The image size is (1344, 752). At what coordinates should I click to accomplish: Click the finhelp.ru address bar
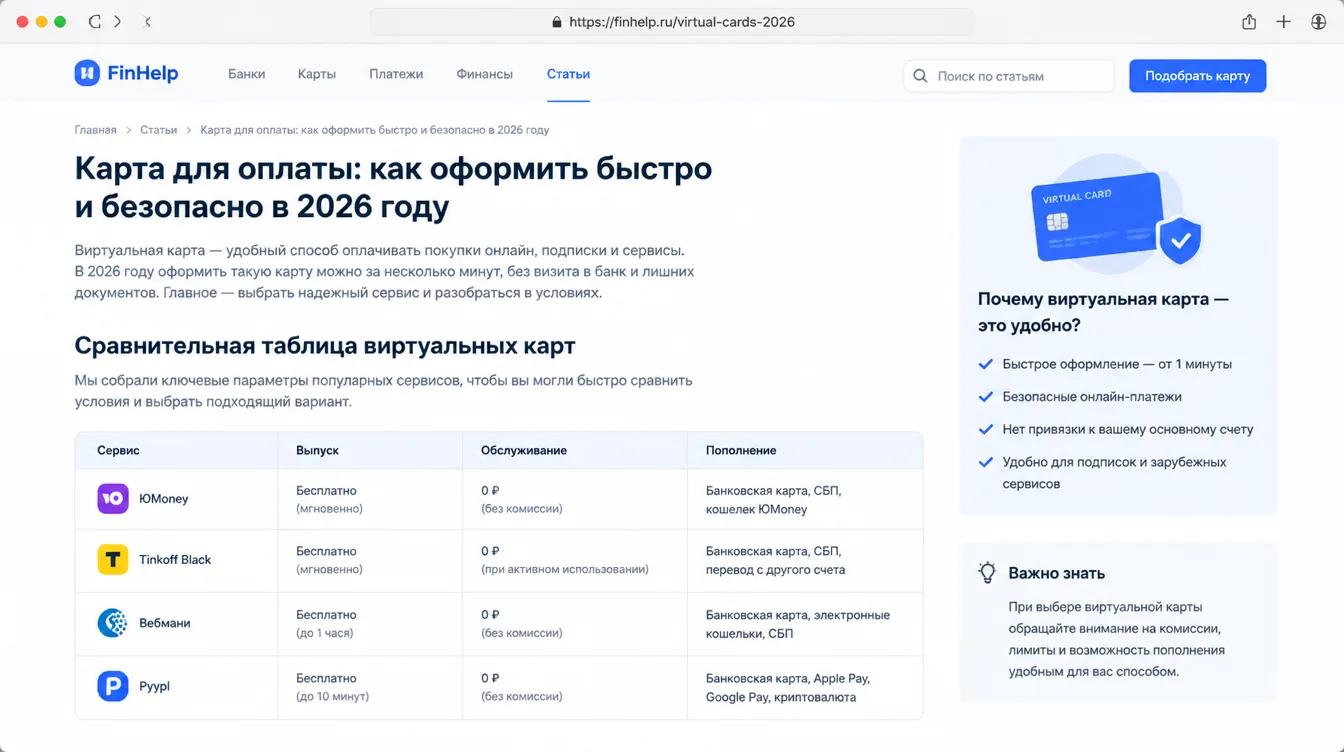pyautogui.click(x=672, y=22)
